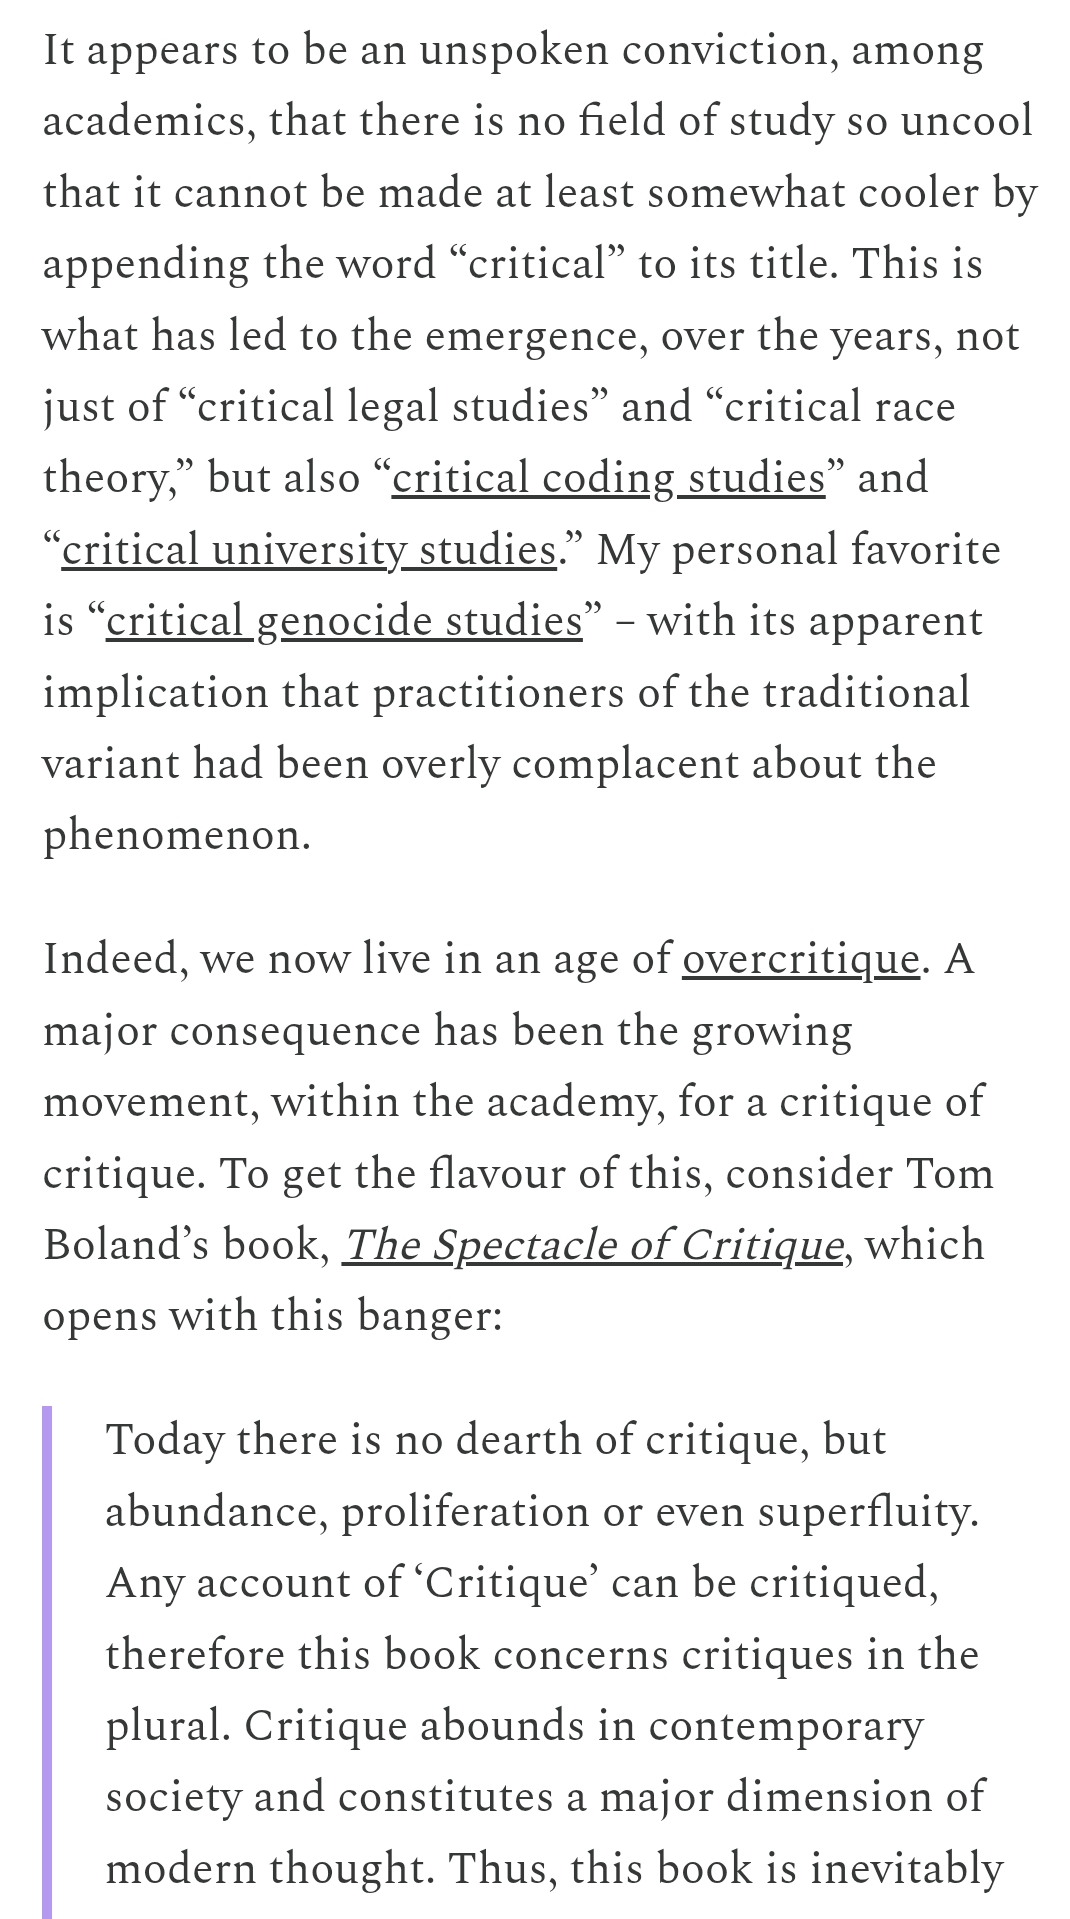Click the purple blockquote bar

(x=47, y=1660)
